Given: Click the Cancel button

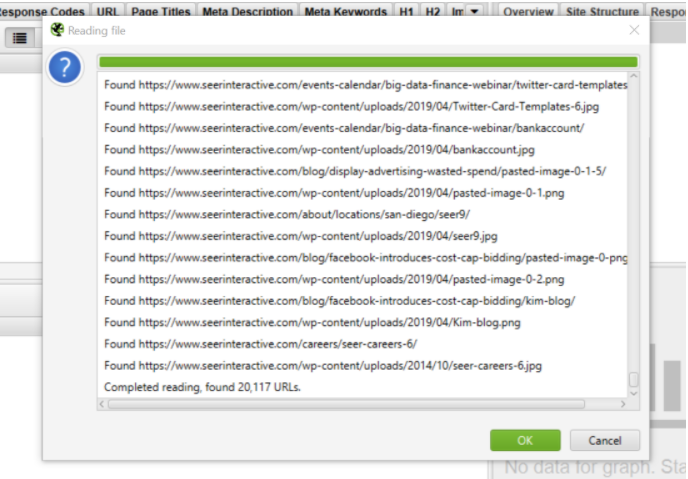Looking at the screenshot, I should (x=604, y=440).
